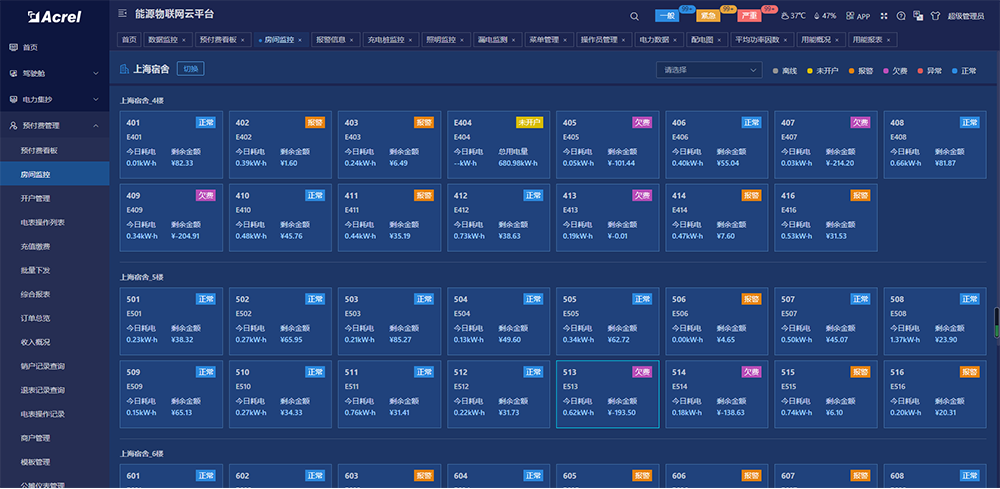Image resolution: width=1000 pixels, height=489 pixels.
Task: Close the 数据监控 tab
Action: coord(185,40)
